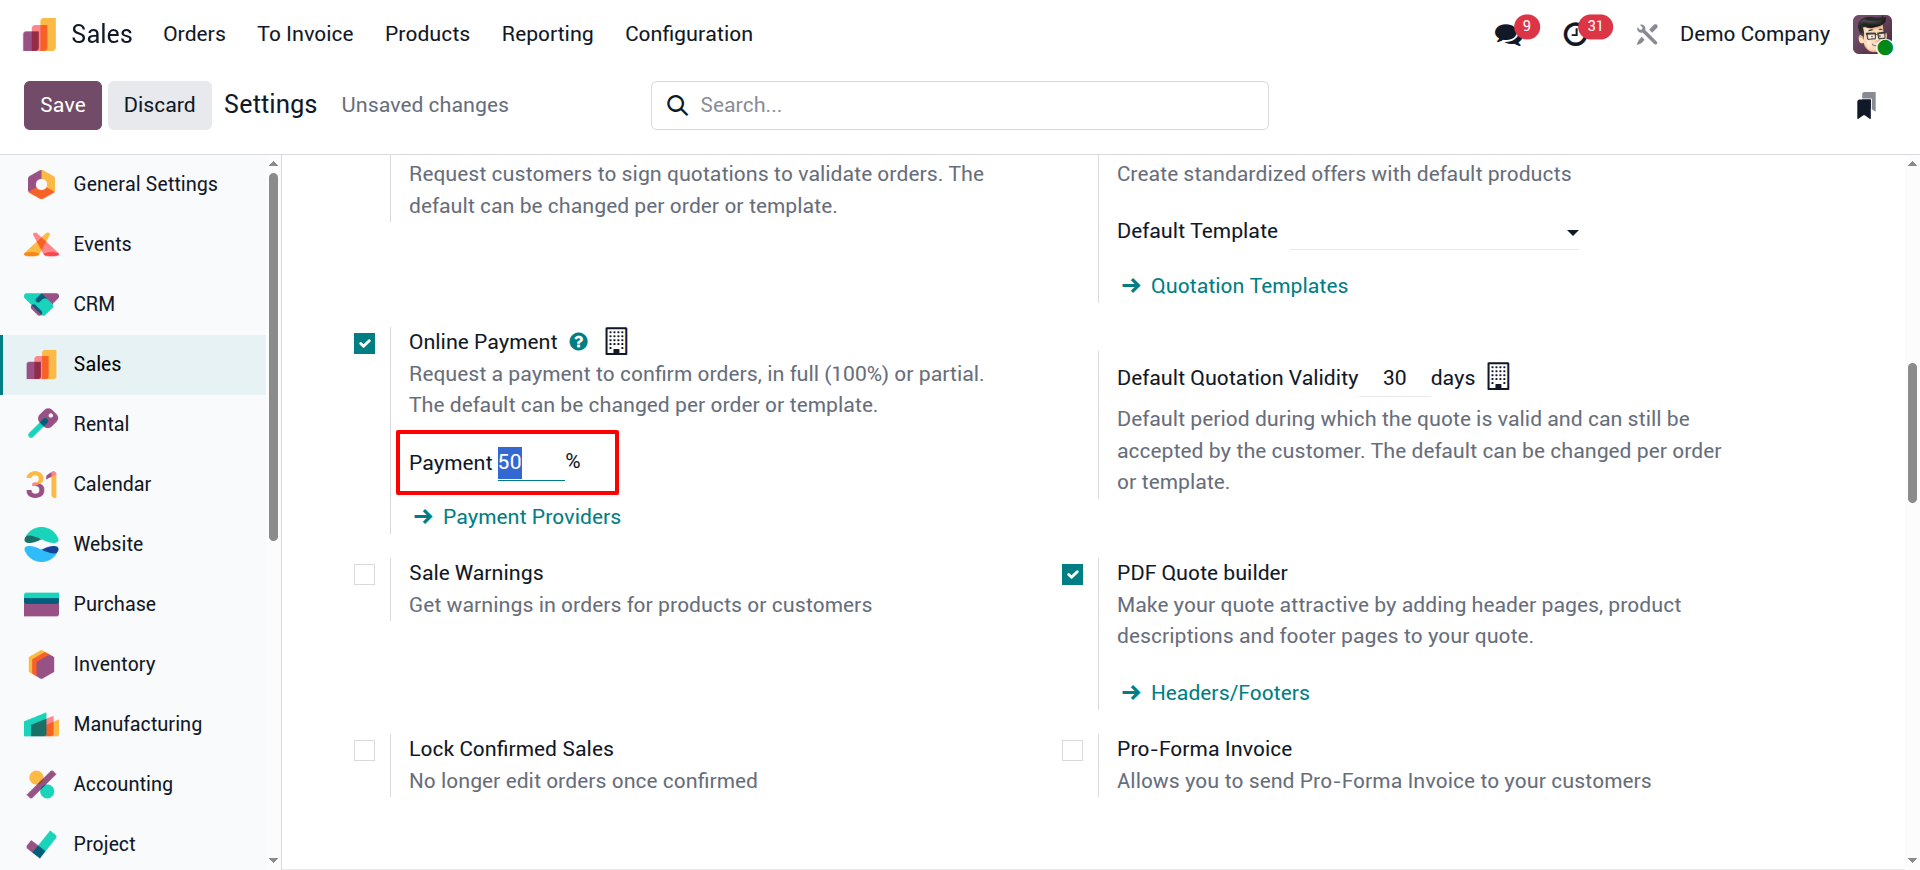Viewport: 1920px width, 870px height.
Task: Click the company building icon beside Online Payment
Action: [x=617, y=341]
